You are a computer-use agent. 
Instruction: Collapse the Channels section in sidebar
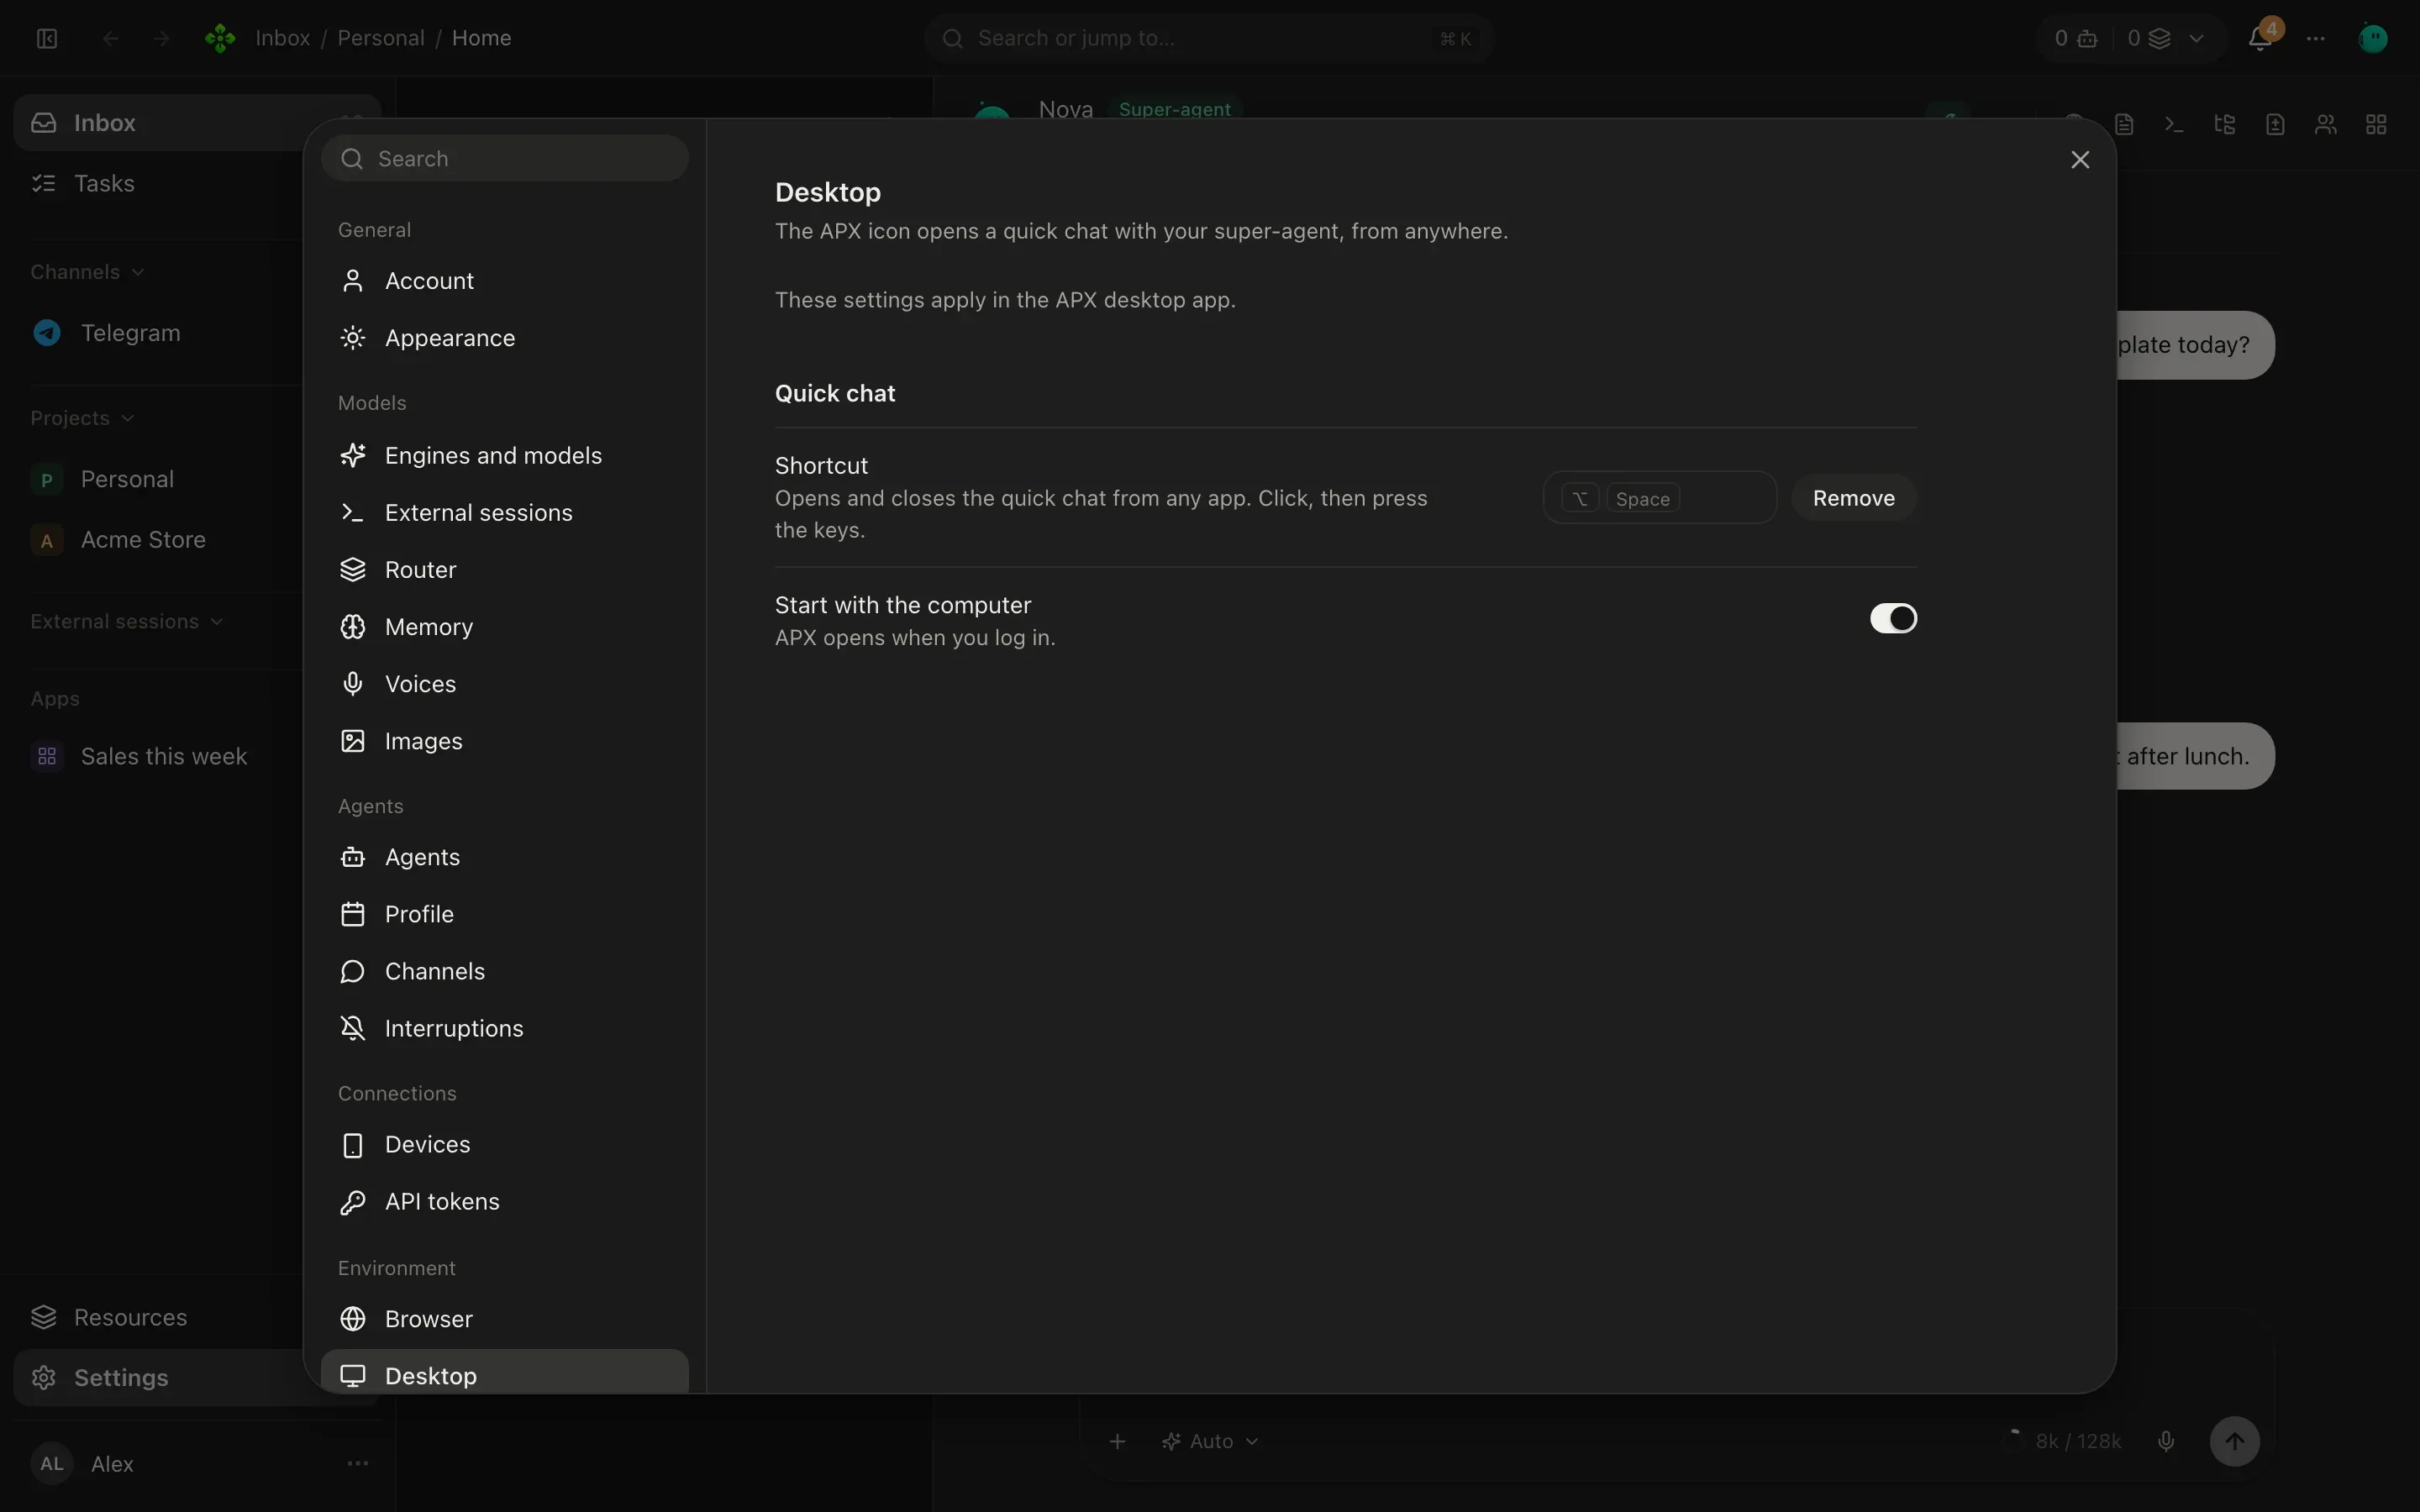[x=87, y=272]
